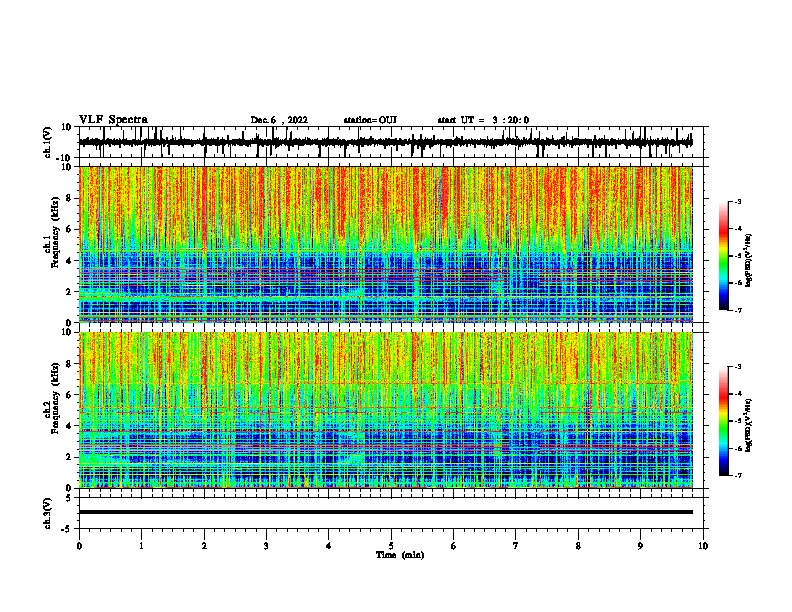Click the "2" kHz tick on ch.2 frequency axis
792x612 pixels.
point(70,457)
